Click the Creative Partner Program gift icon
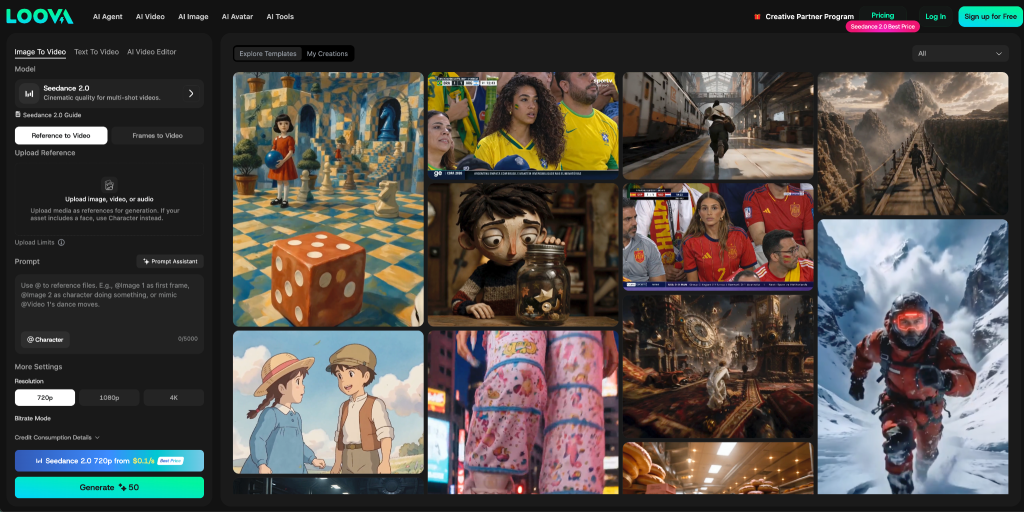 [758, 17]
